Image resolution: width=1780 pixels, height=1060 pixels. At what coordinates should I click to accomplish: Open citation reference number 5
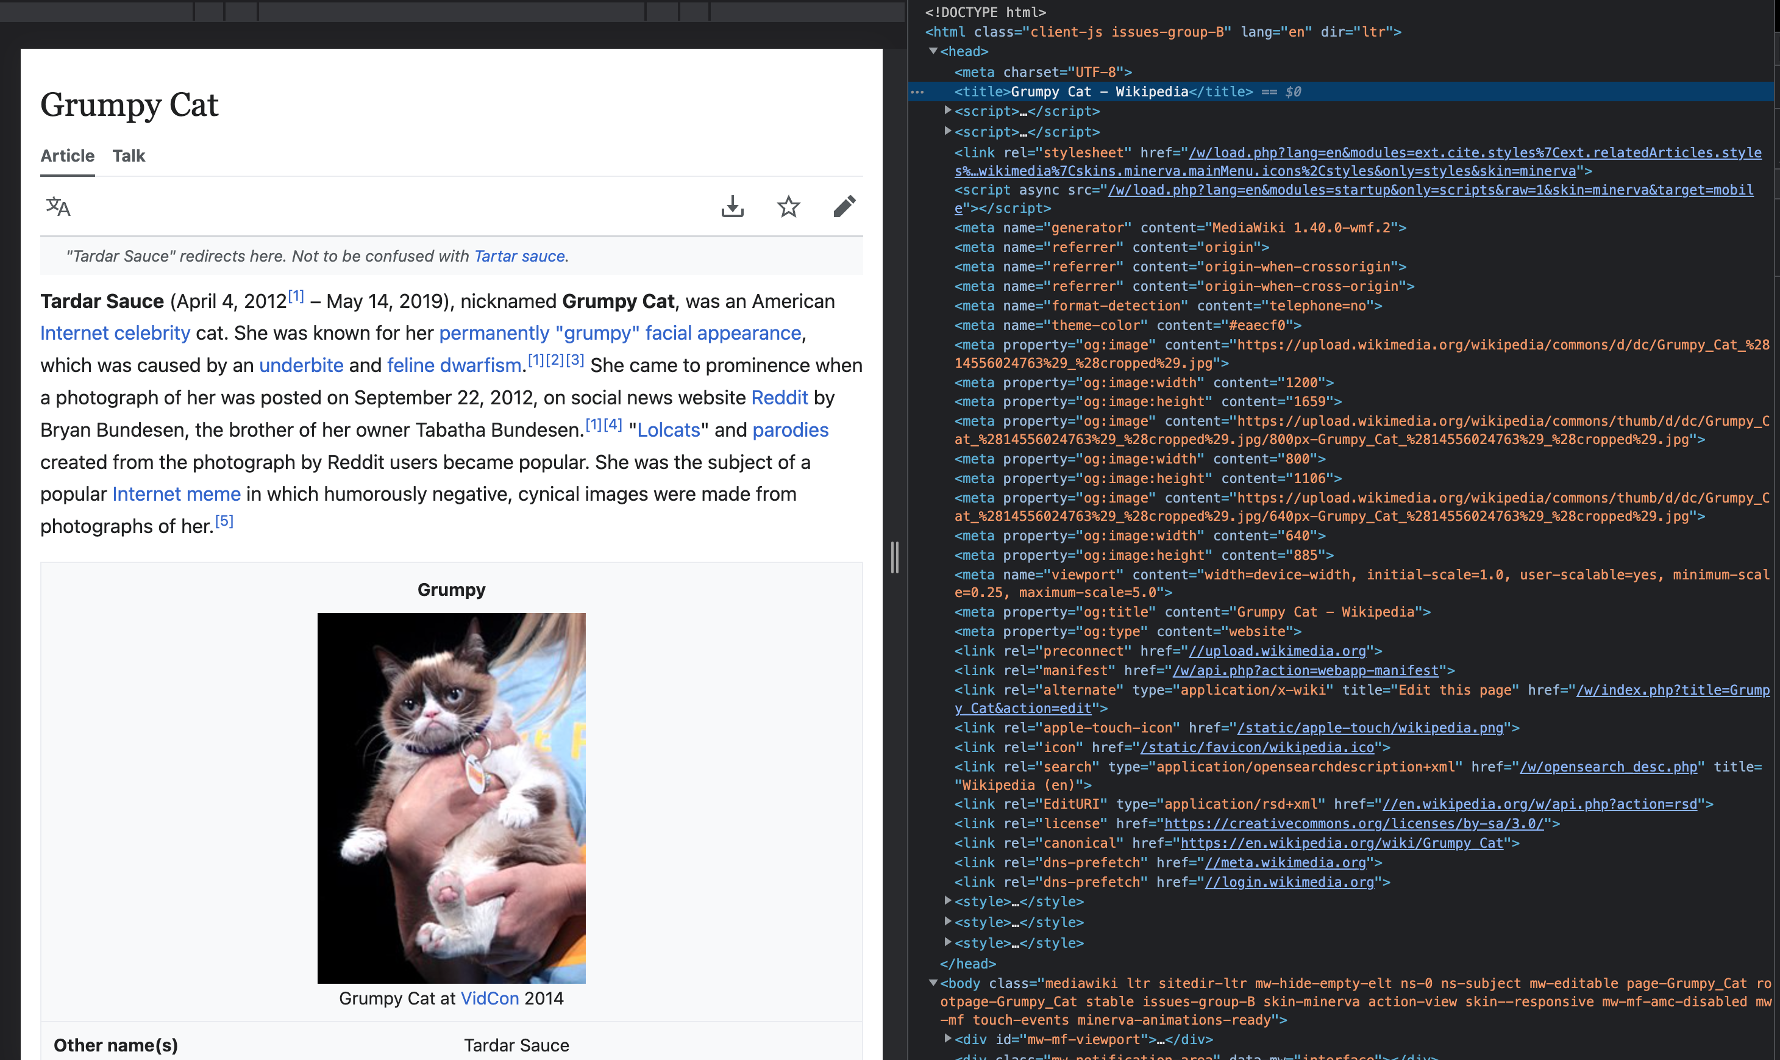tap(225, 521)
